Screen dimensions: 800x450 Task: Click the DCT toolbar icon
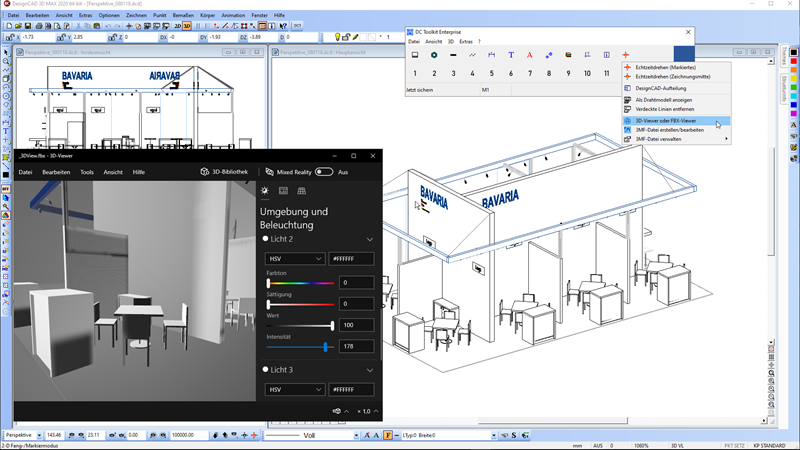point(297,26)
